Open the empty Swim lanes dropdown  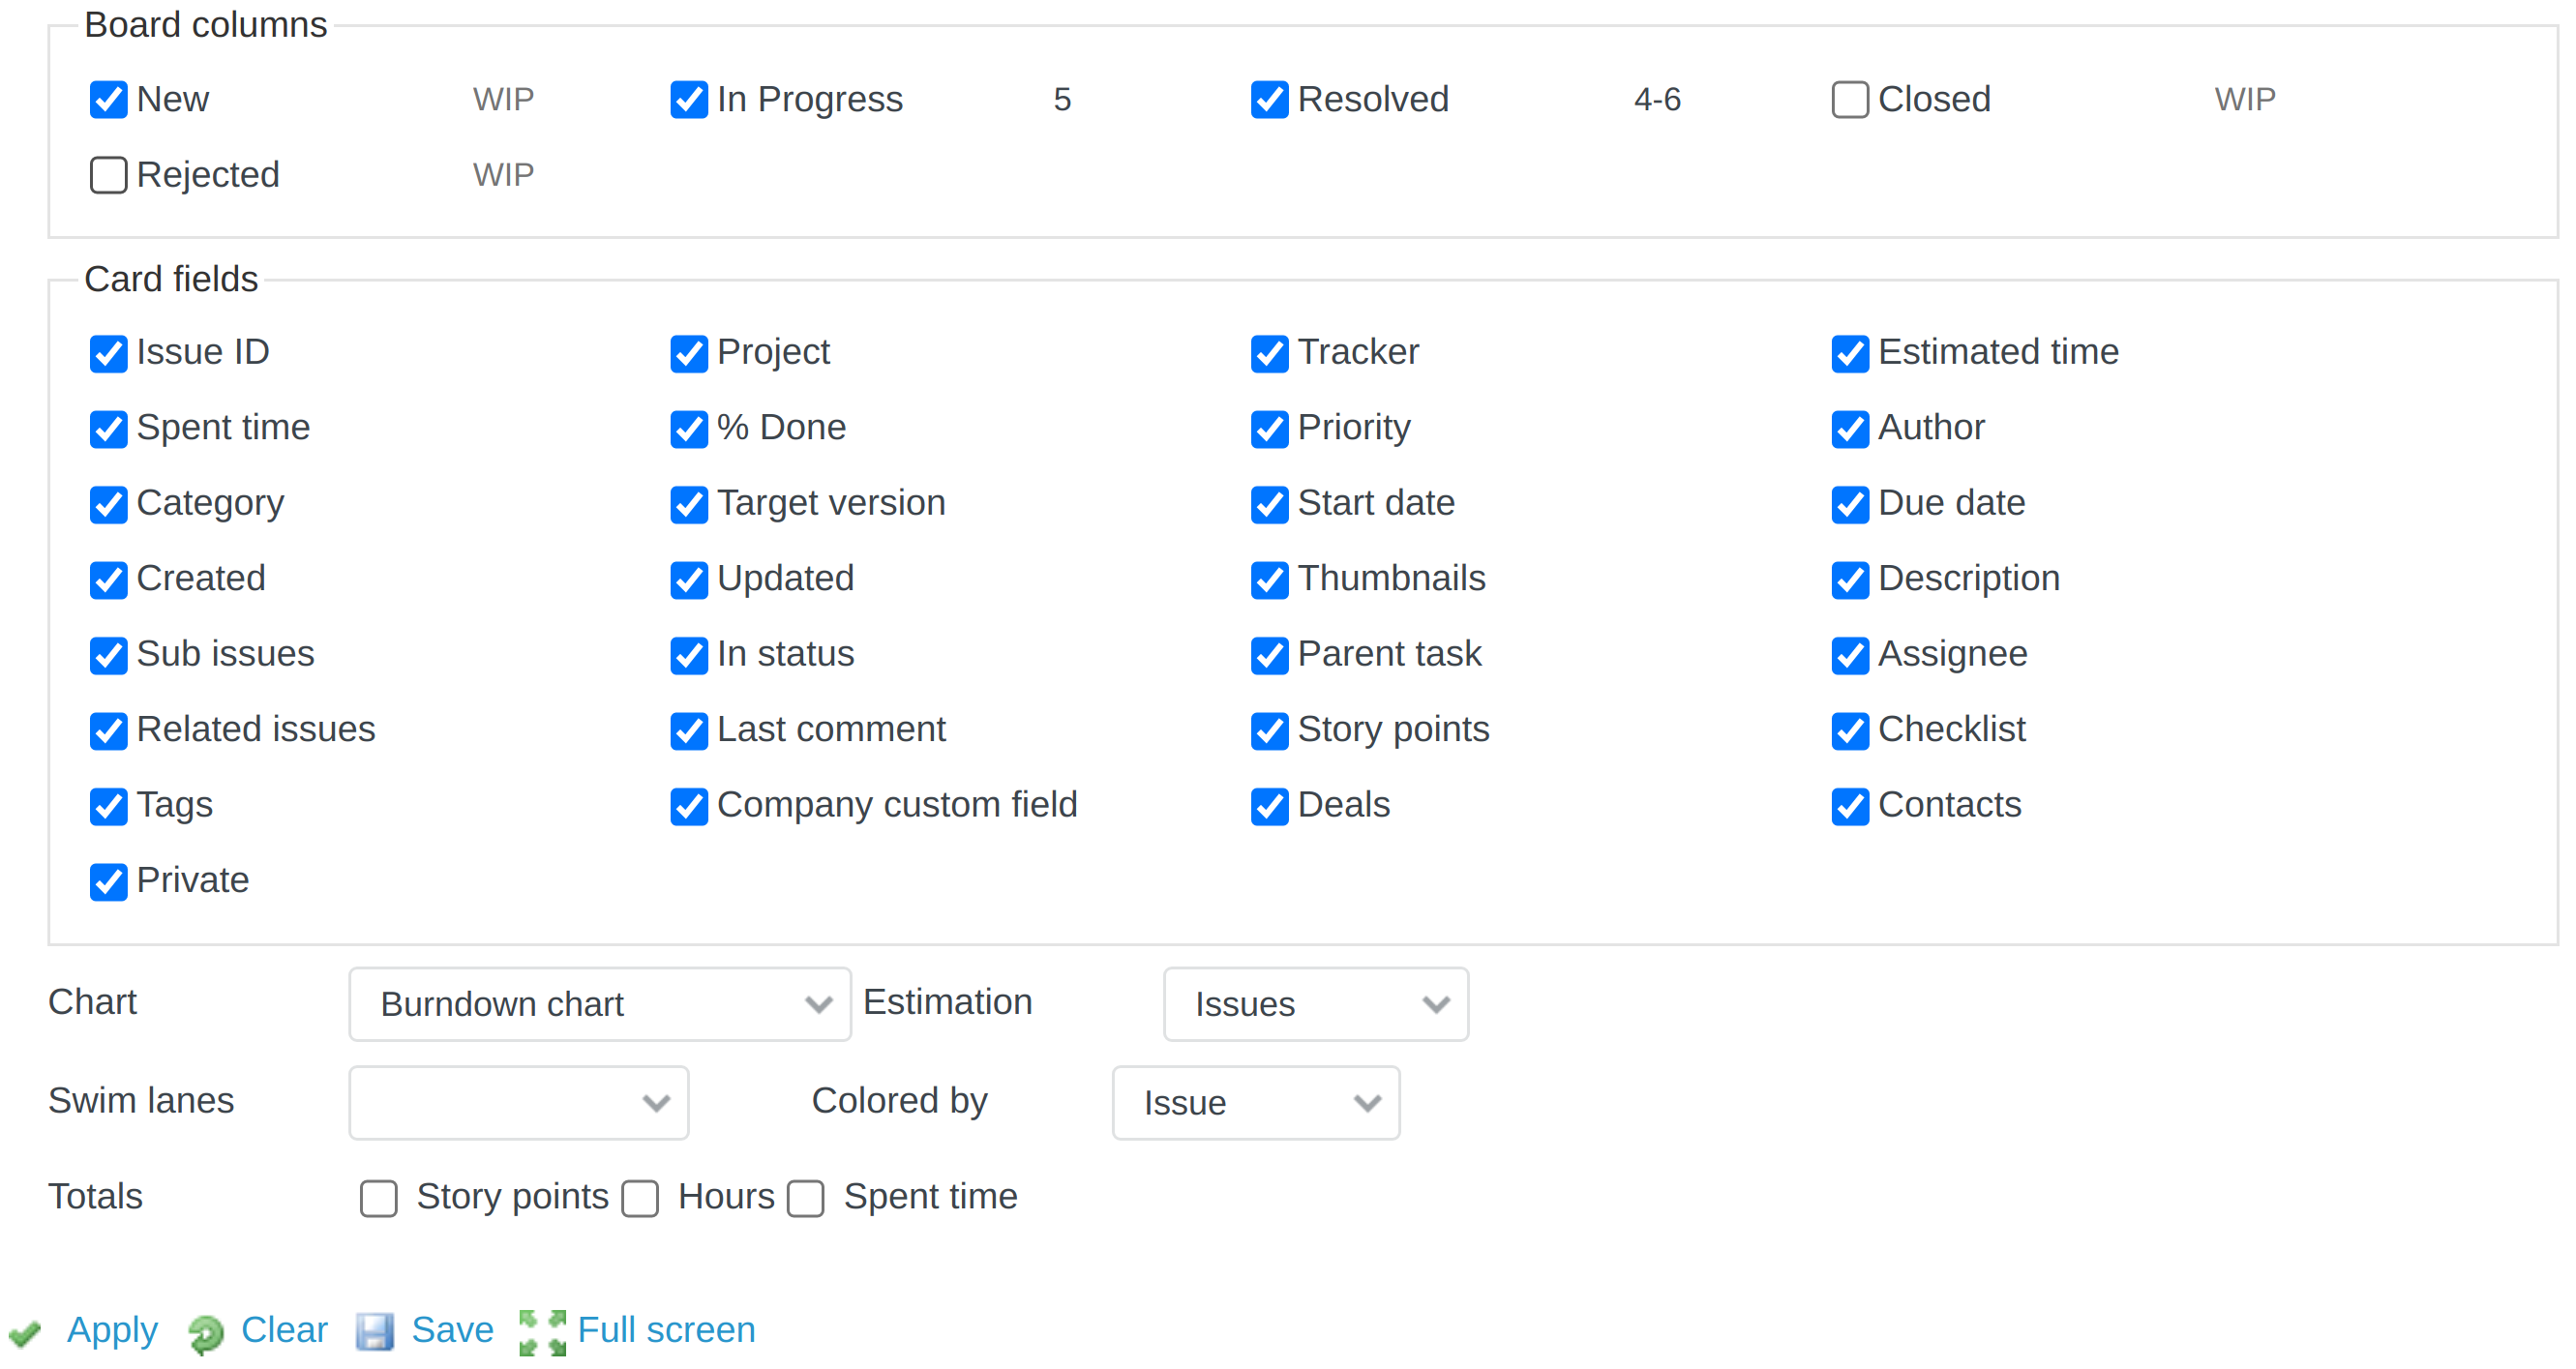coord(518,1102)
